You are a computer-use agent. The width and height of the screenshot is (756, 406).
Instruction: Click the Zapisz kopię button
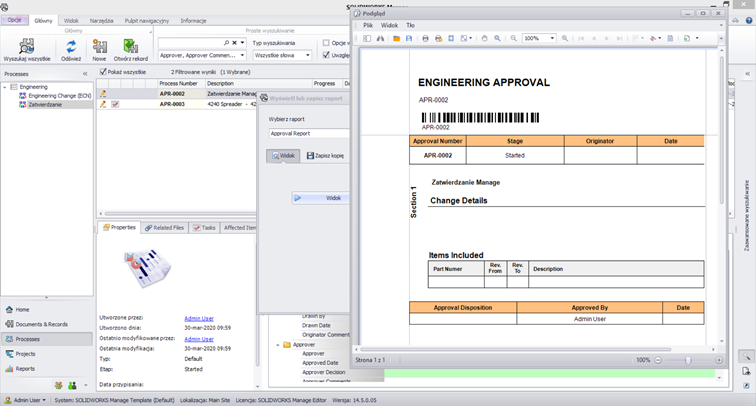click(325, 156)
